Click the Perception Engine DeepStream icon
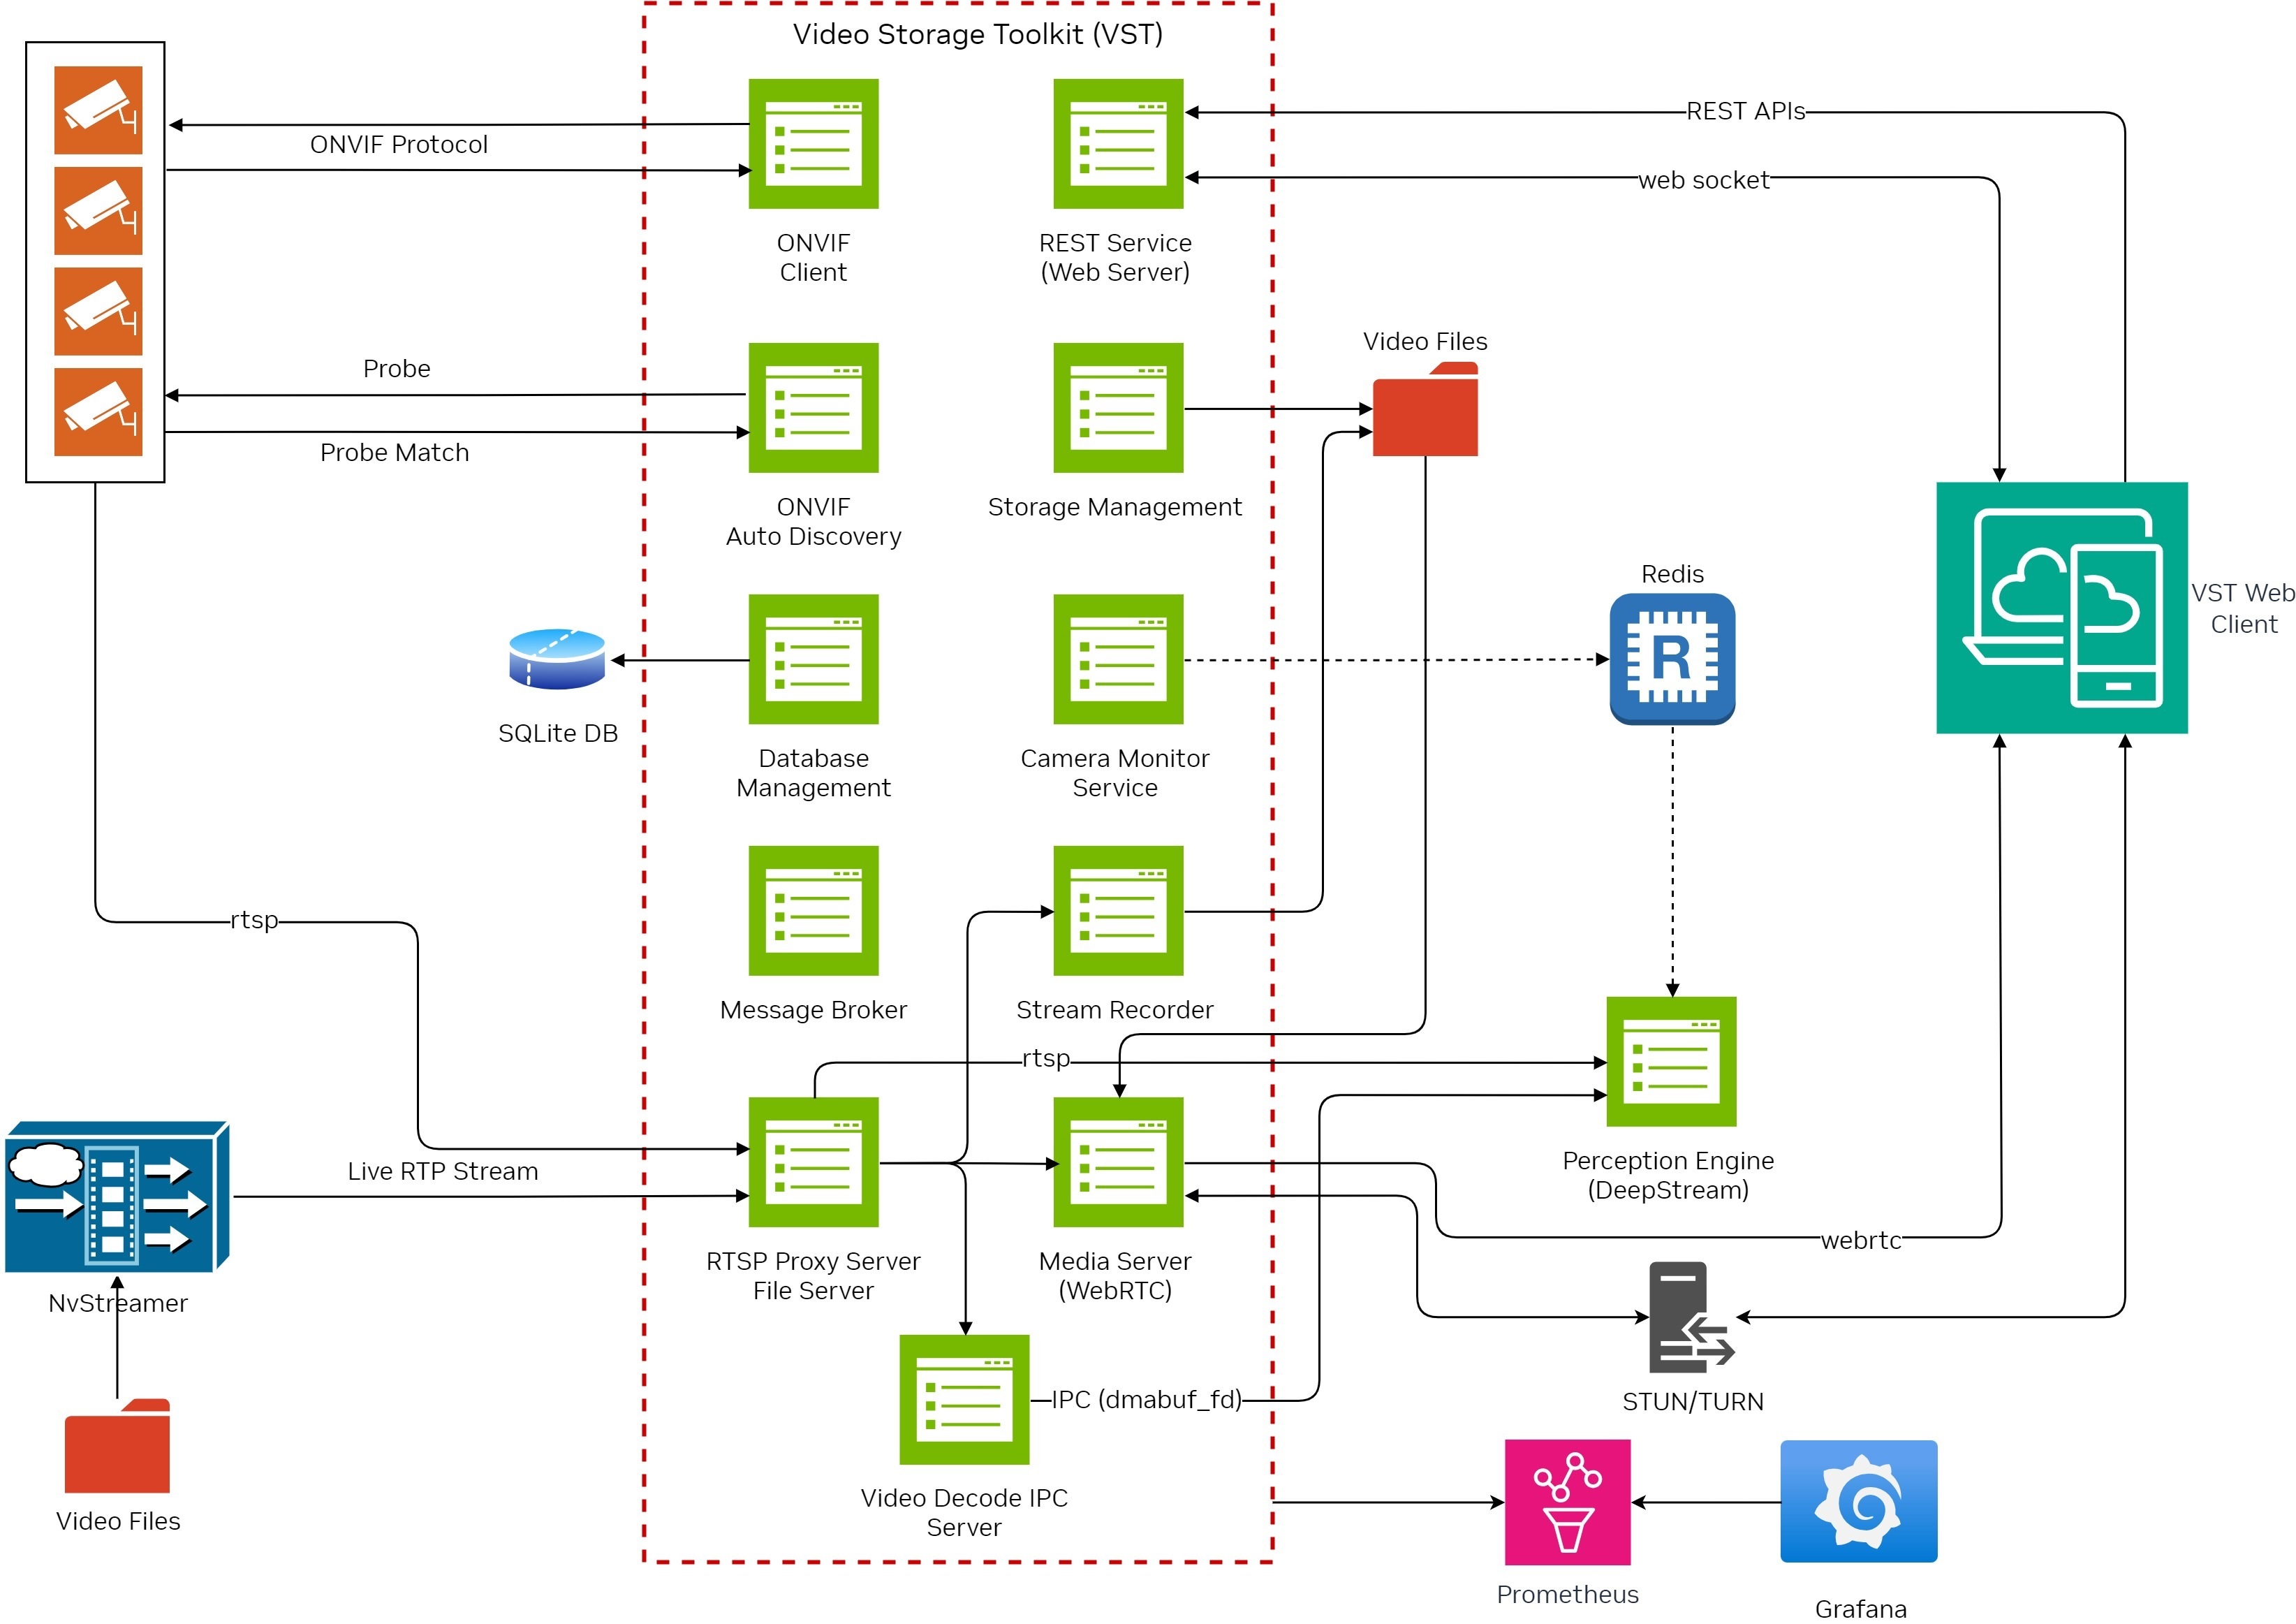Viewport: 2296px width, 1624px height. pyautogui.click(x=1670, y=1060)
